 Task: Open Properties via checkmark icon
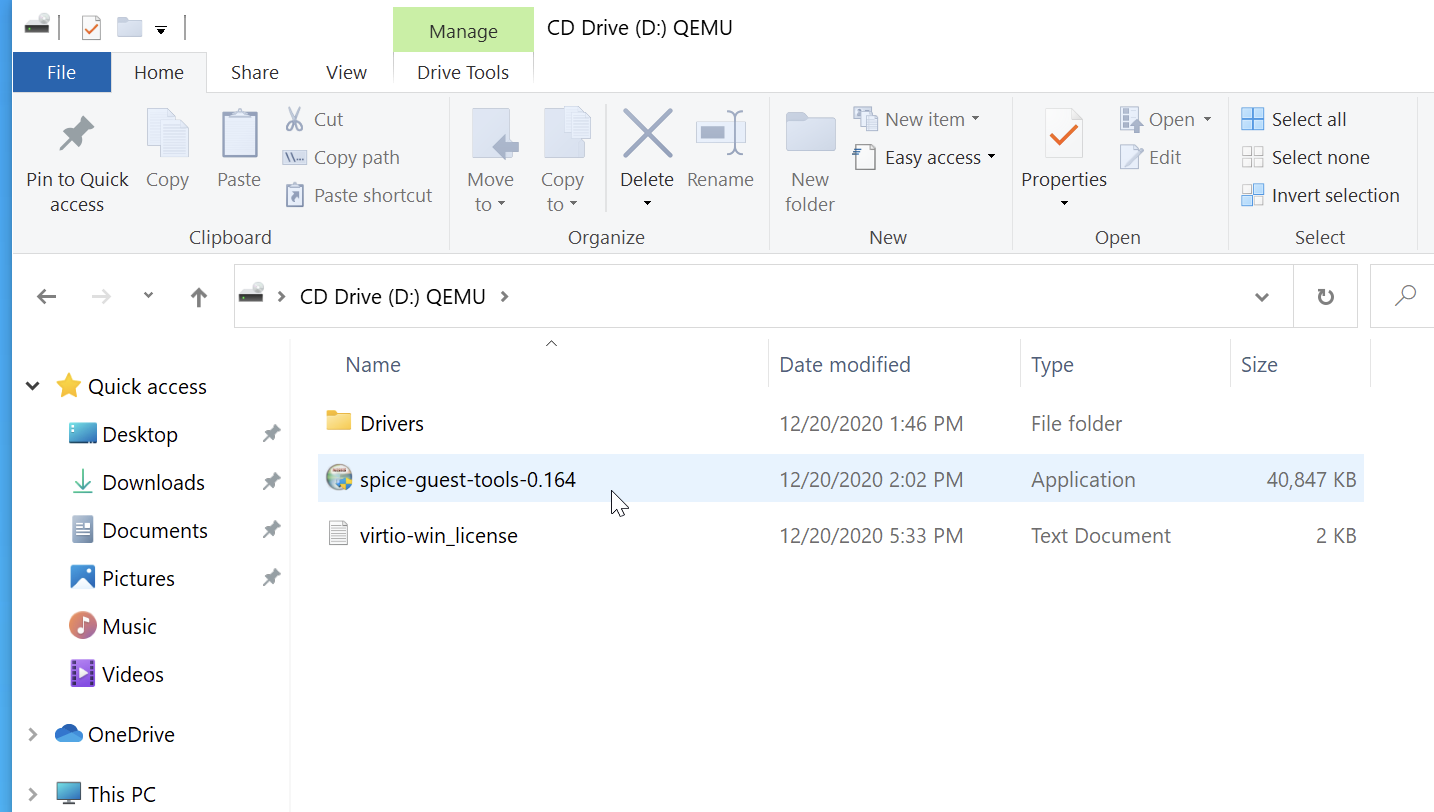click(x=1063, y=135)
